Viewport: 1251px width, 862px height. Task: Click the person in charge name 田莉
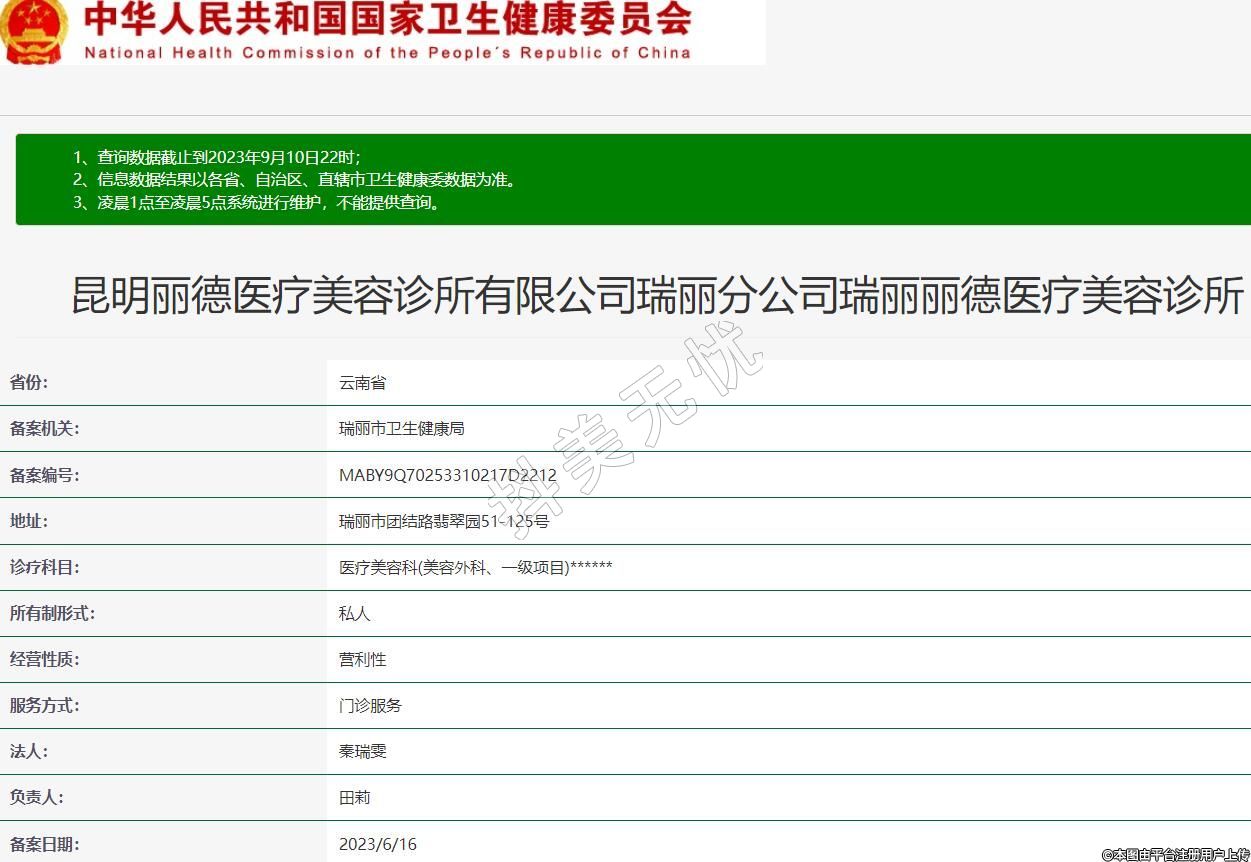point(354,798)
